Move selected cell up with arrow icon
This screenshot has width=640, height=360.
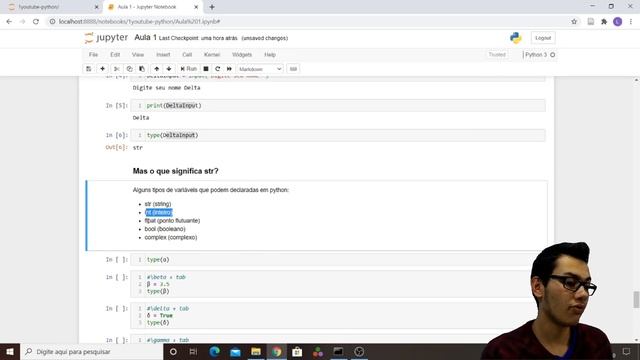pos(157,69)
